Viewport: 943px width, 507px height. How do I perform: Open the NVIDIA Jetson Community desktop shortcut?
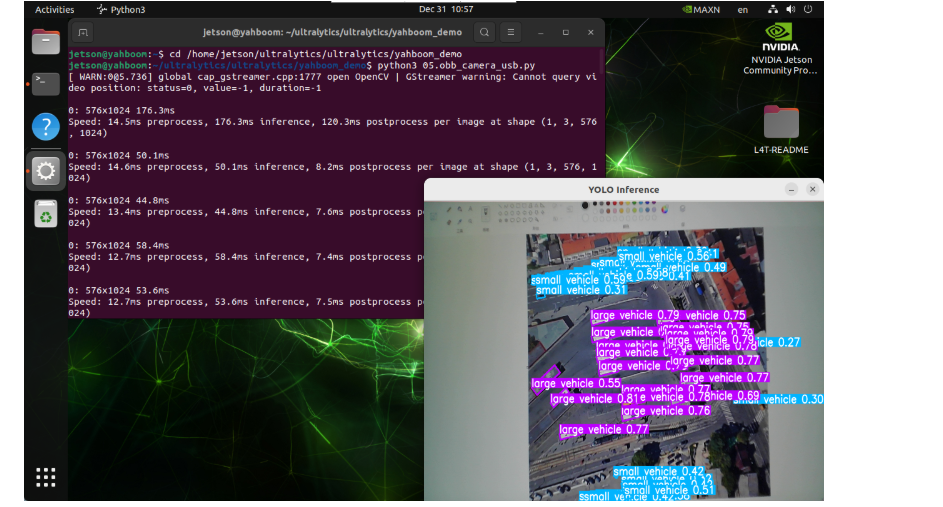(x=781, y=49)
